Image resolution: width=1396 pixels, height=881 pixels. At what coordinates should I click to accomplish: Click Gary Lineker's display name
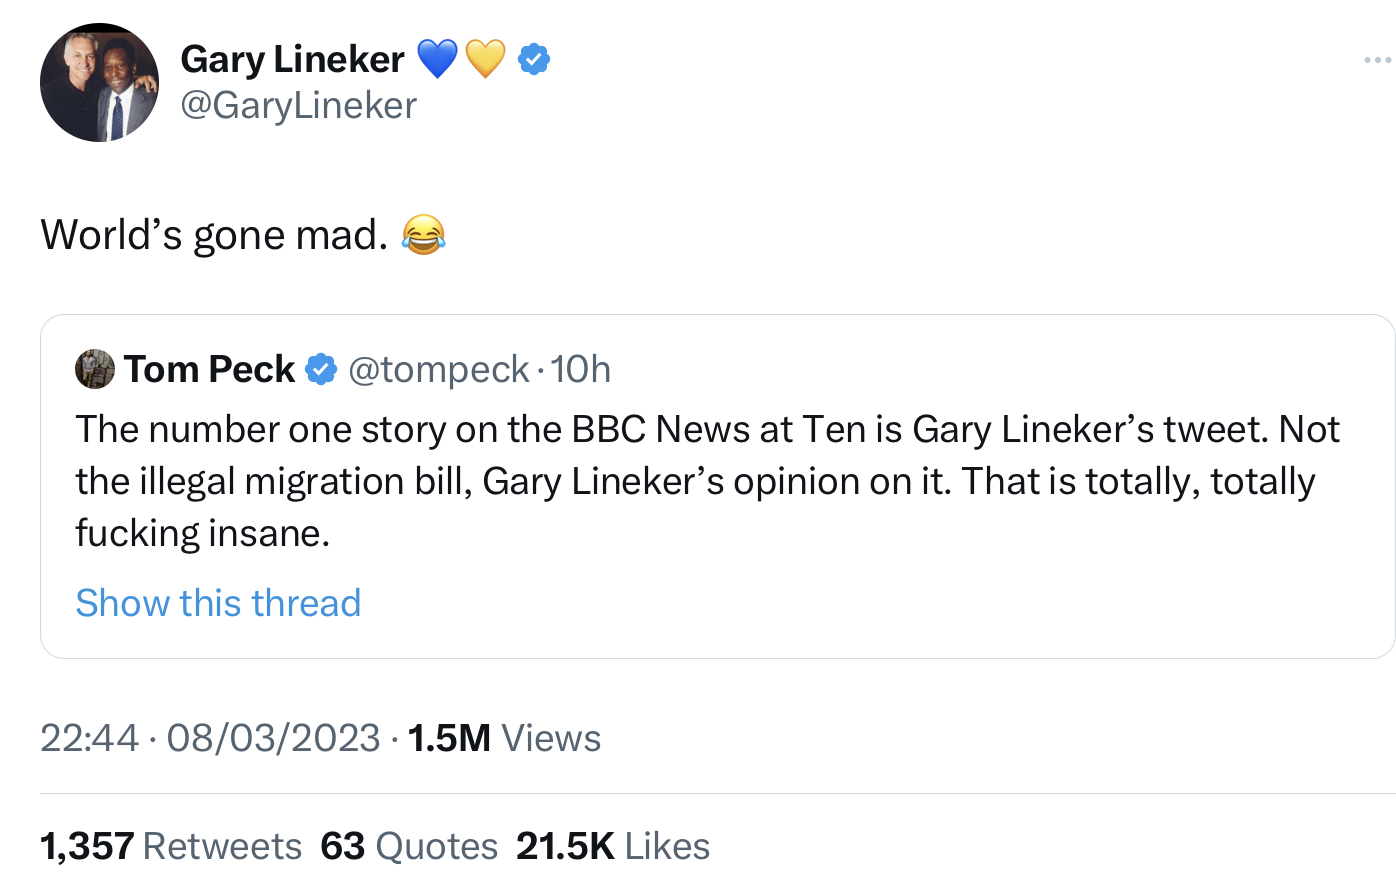click(293, 59)
